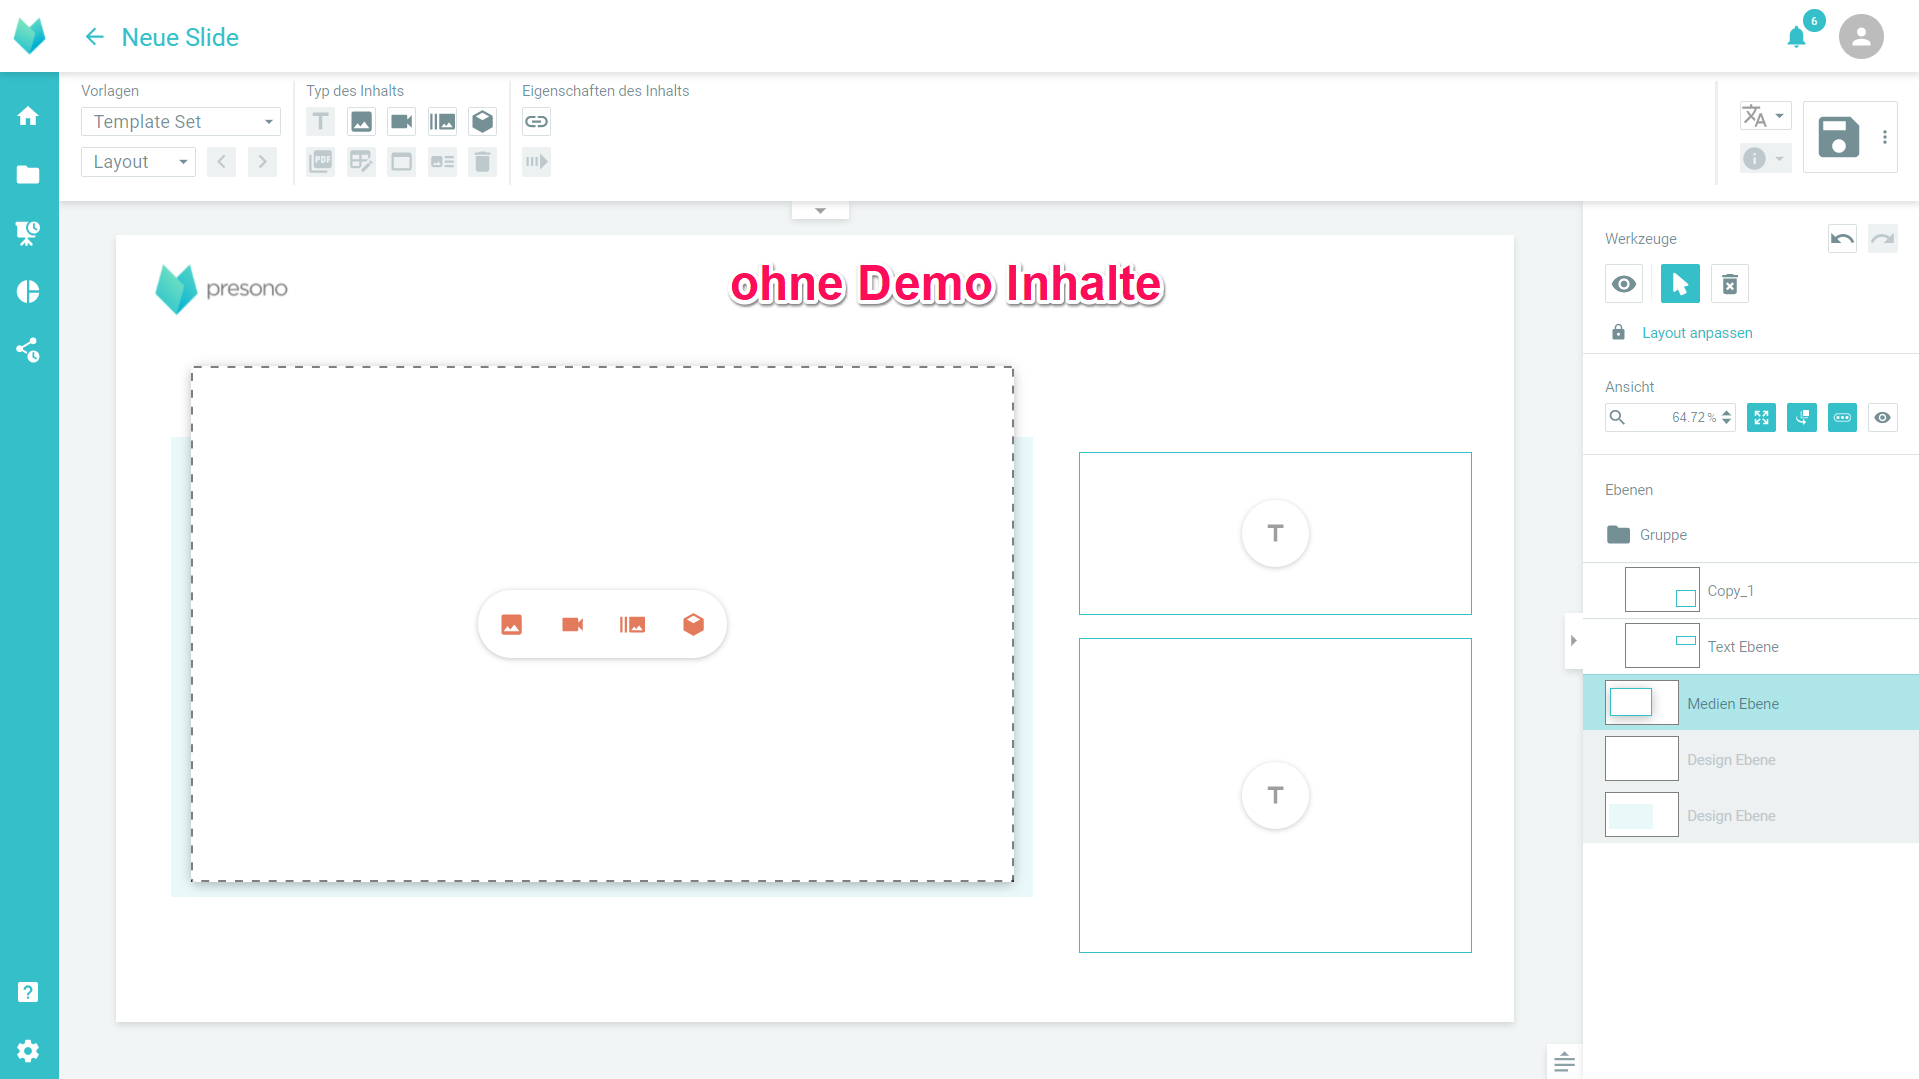
Task: Toggle fit-to-screen view button
Action: (1761, 418)
